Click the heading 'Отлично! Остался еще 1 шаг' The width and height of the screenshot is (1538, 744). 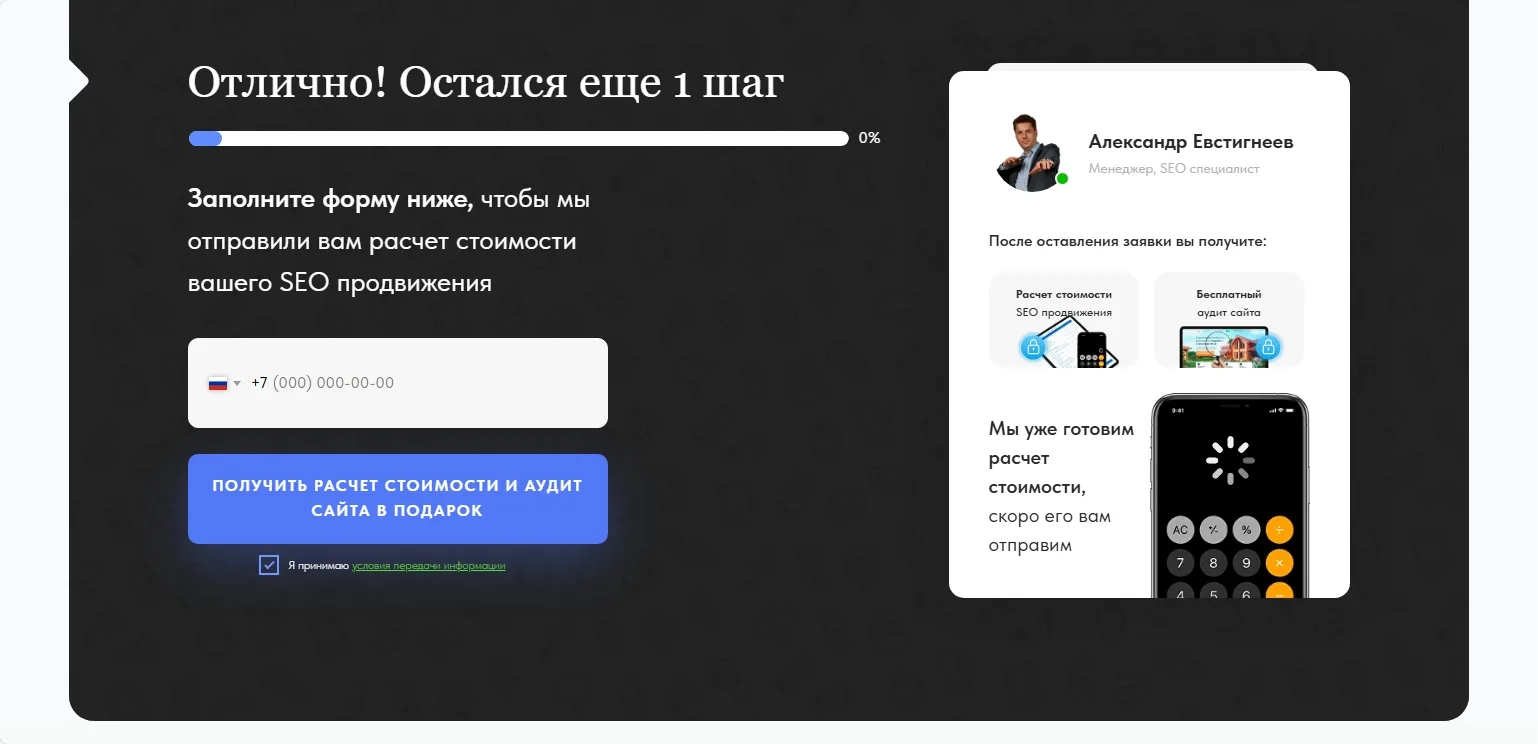[486, 83]
